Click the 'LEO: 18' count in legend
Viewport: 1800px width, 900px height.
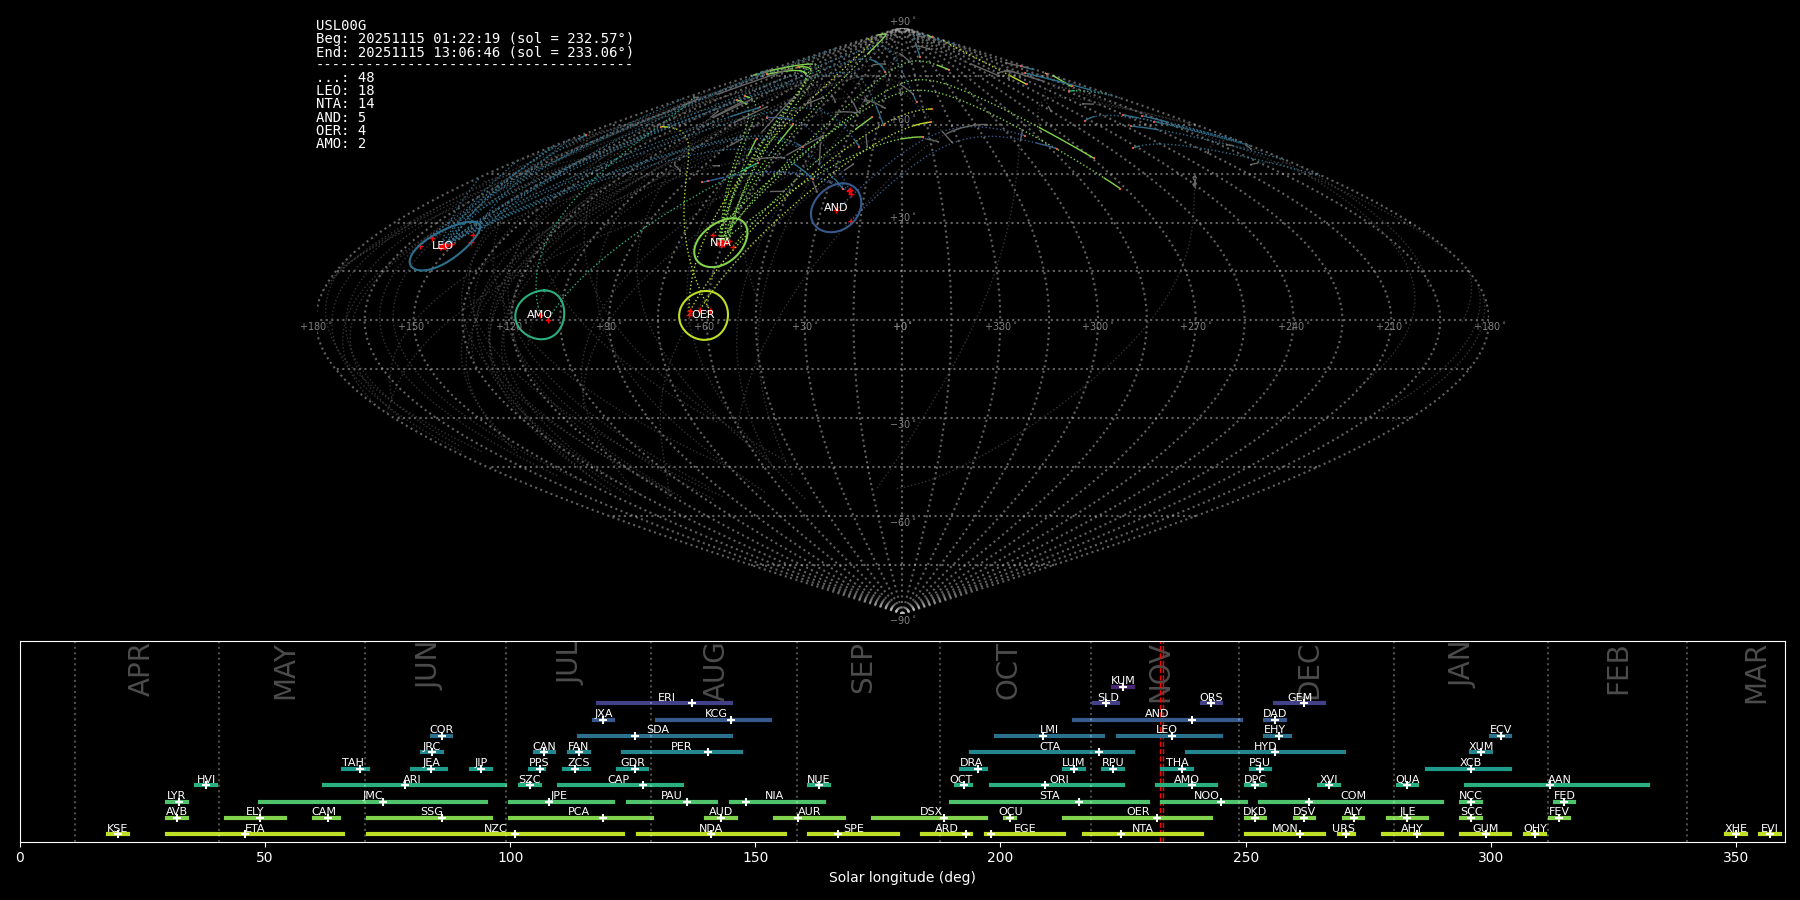[x=345, y=91]
